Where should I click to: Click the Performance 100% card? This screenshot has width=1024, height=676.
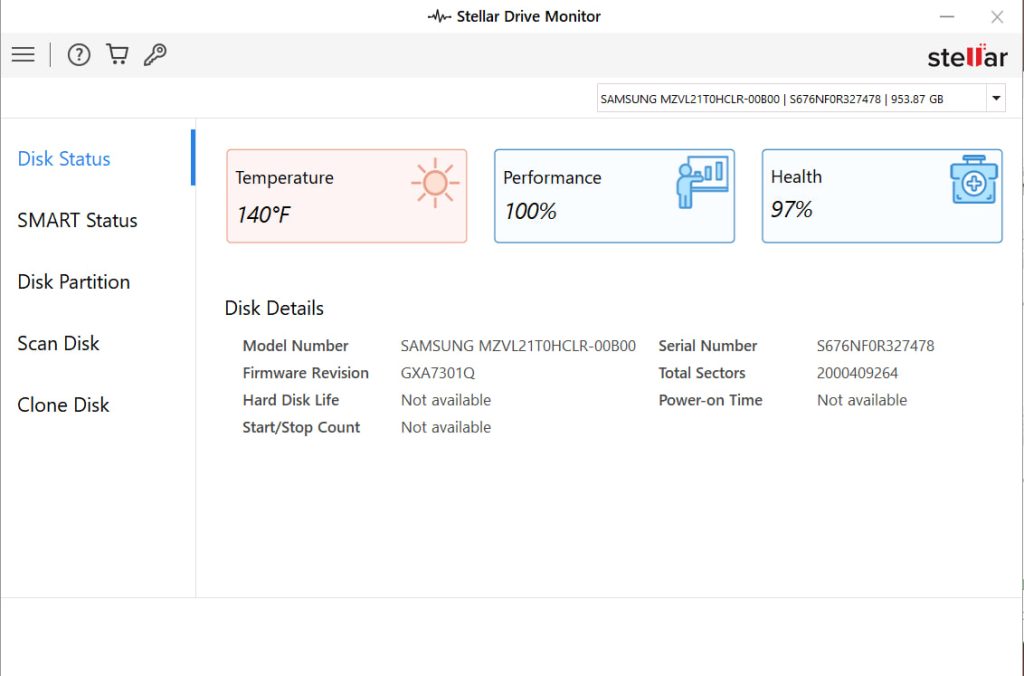pyautogui.click(x=615, y=196)
